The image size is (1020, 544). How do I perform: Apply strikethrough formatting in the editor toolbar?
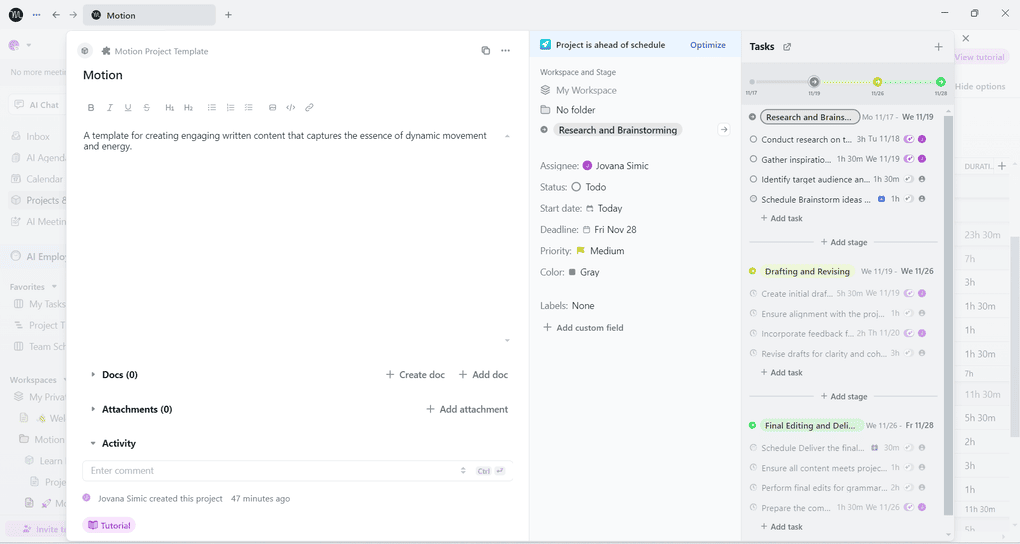[x=147, y=108]
